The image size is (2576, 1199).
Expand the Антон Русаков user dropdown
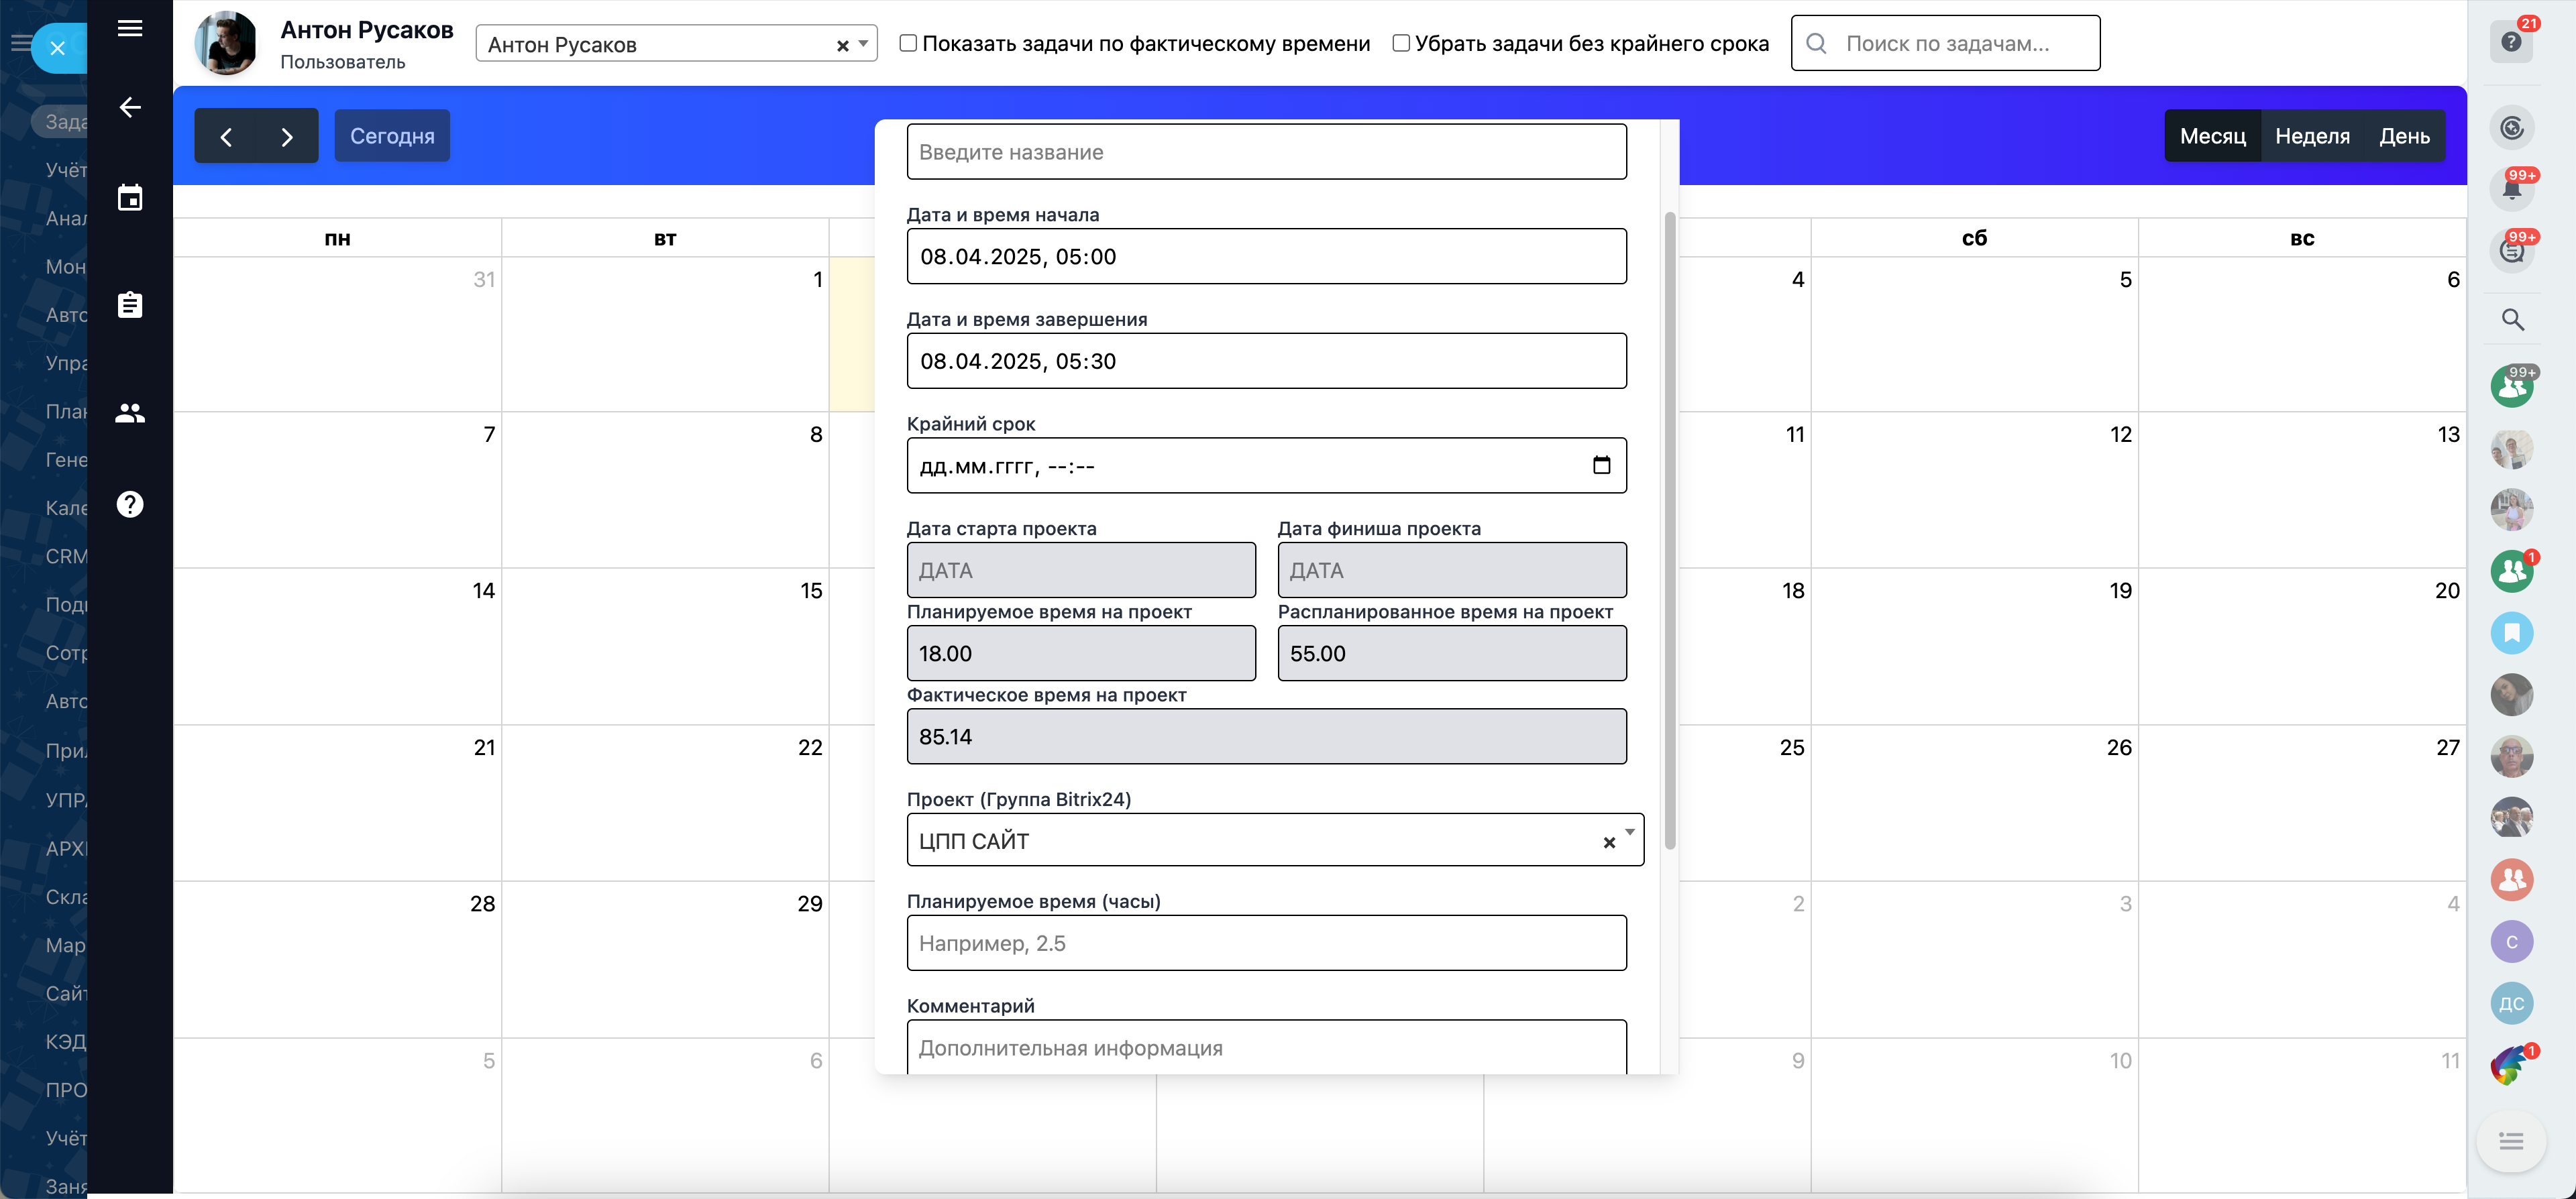click(863, 44)
